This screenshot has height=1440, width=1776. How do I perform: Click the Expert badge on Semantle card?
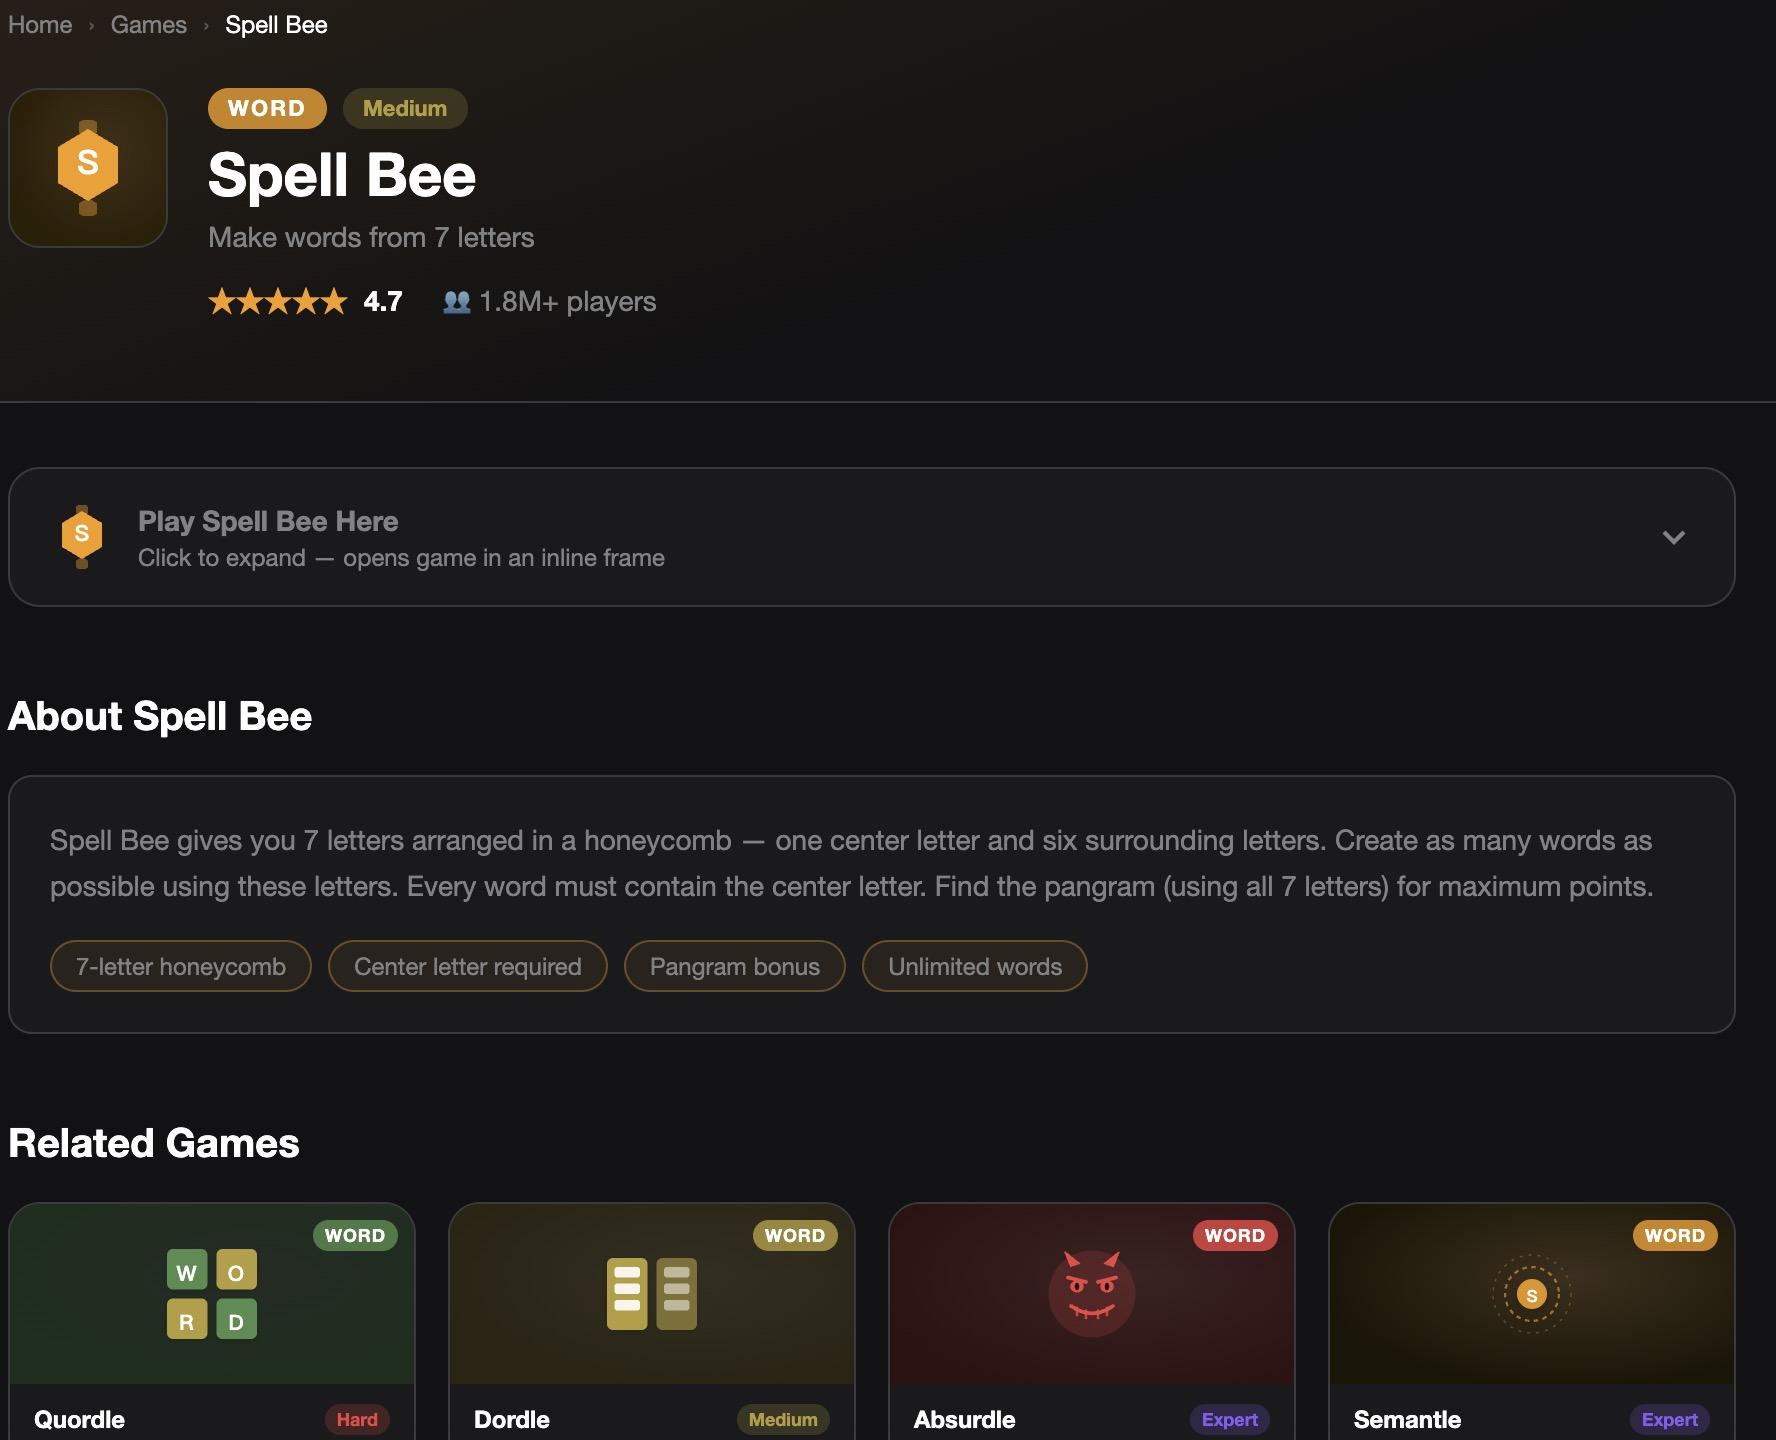click(1669, 1419)
